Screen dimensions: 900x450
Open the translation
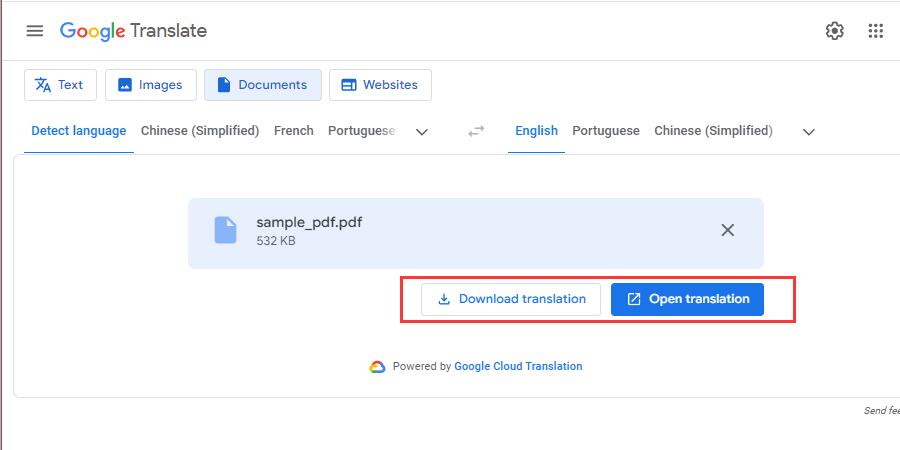coord(687,299)
